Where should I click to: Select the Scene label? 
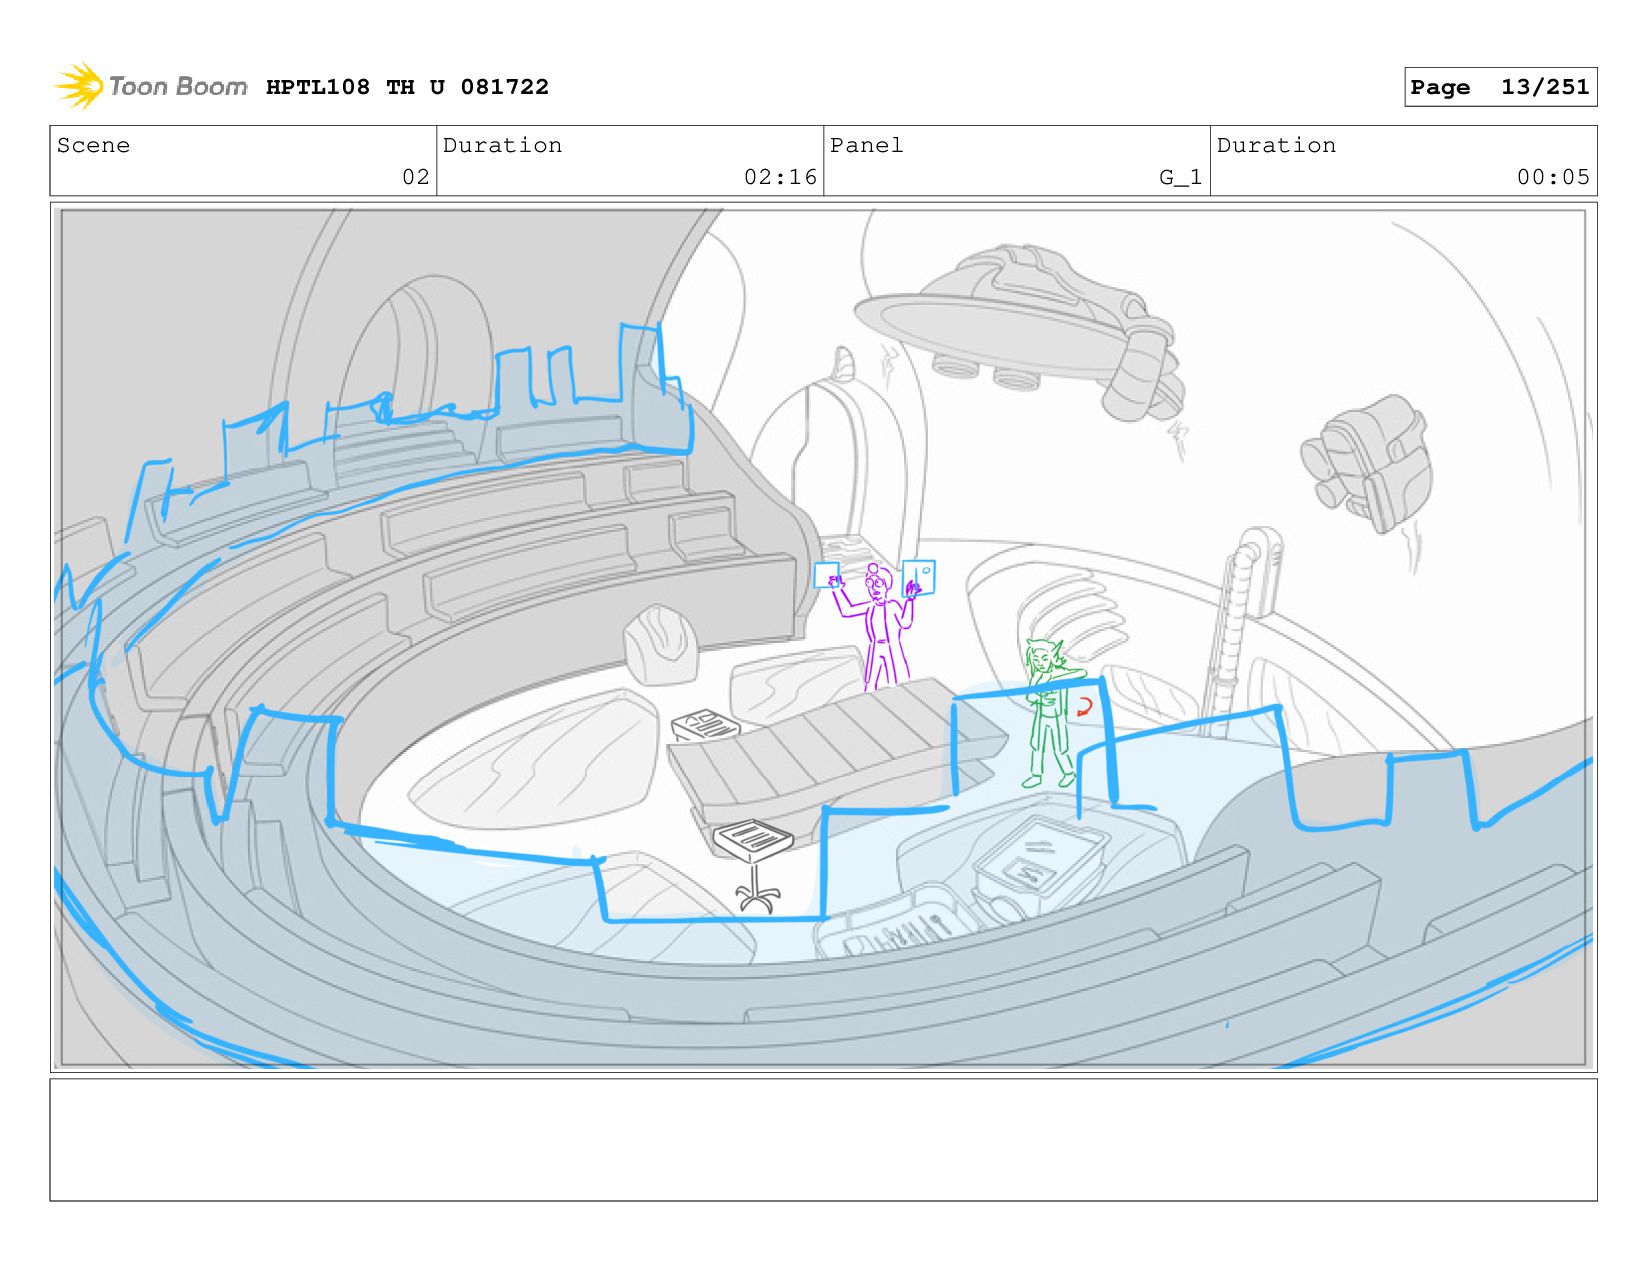point(93,145)
